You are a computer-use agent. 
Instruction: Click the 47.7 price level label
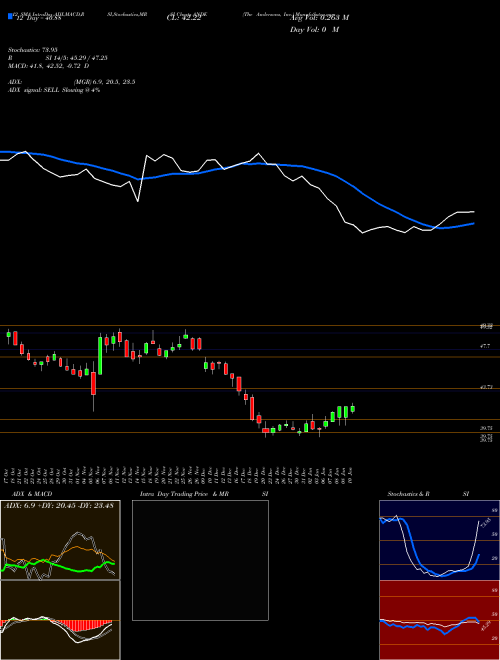click(x=484, y=346)
